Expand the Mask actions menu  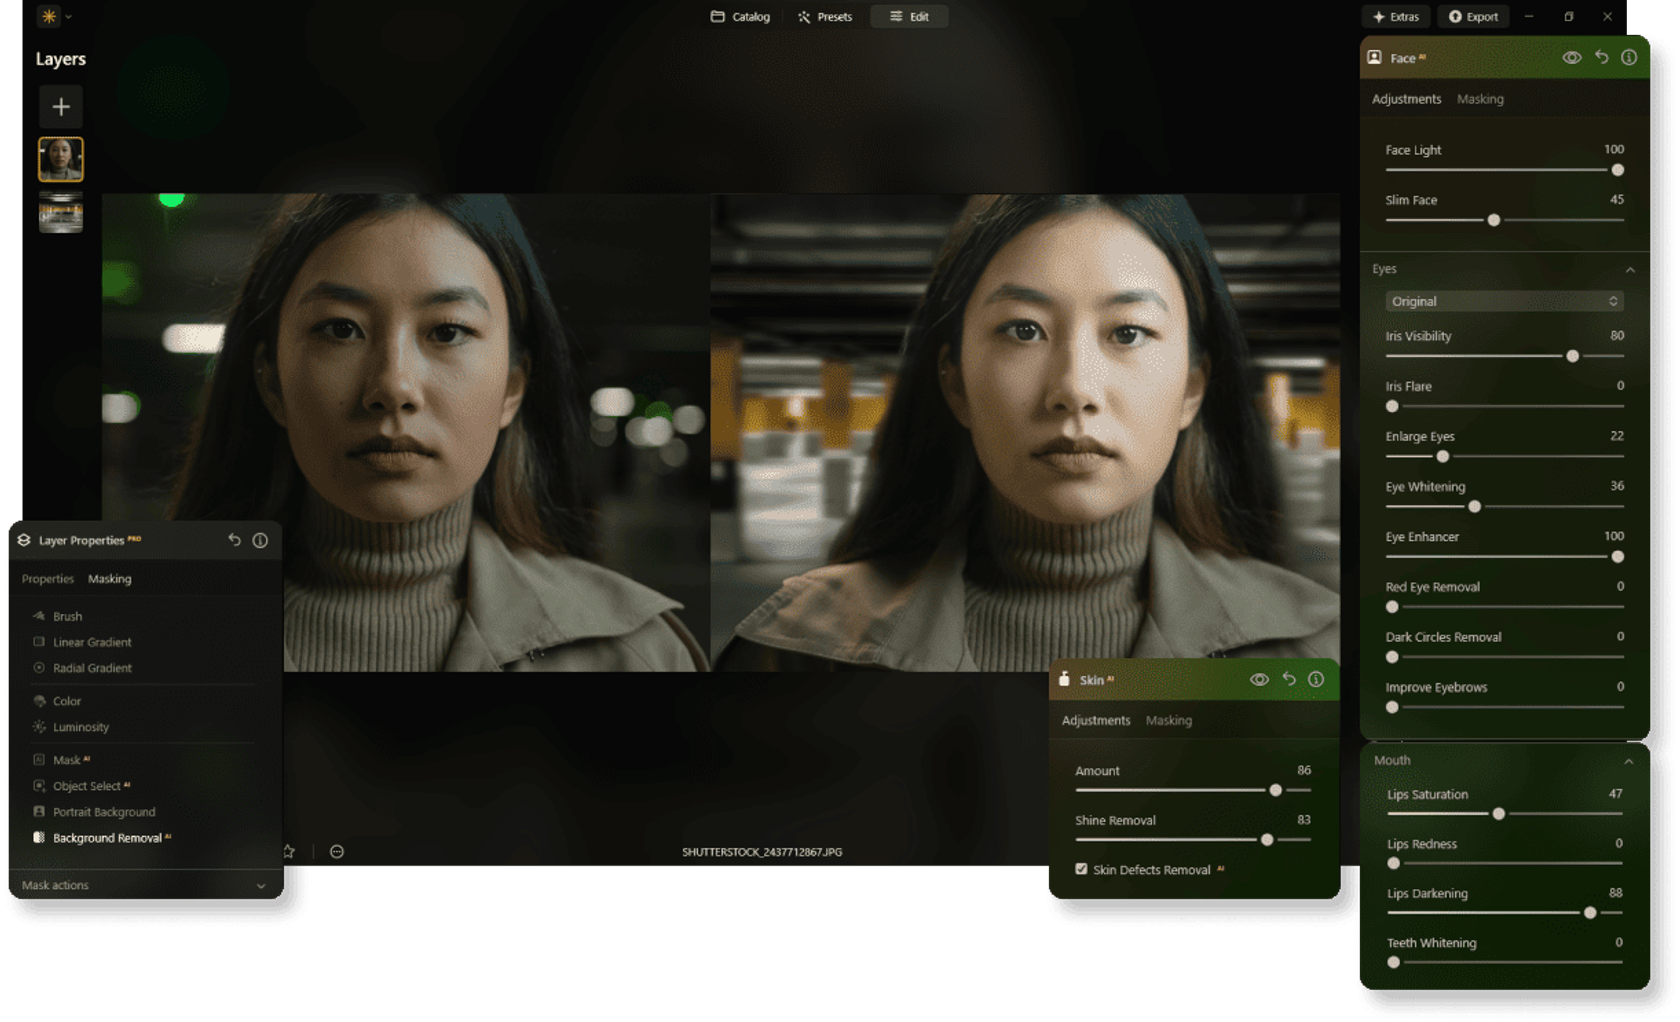(x=261, y=886)
